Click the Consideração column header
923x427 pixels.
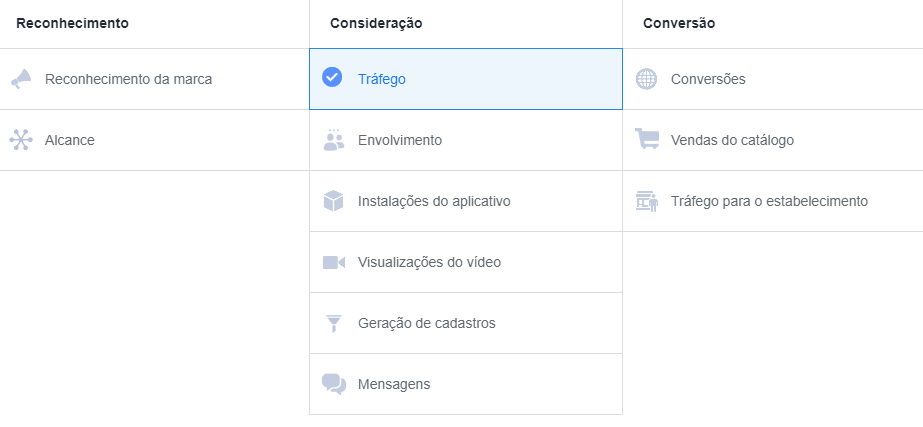pos(376,24)
